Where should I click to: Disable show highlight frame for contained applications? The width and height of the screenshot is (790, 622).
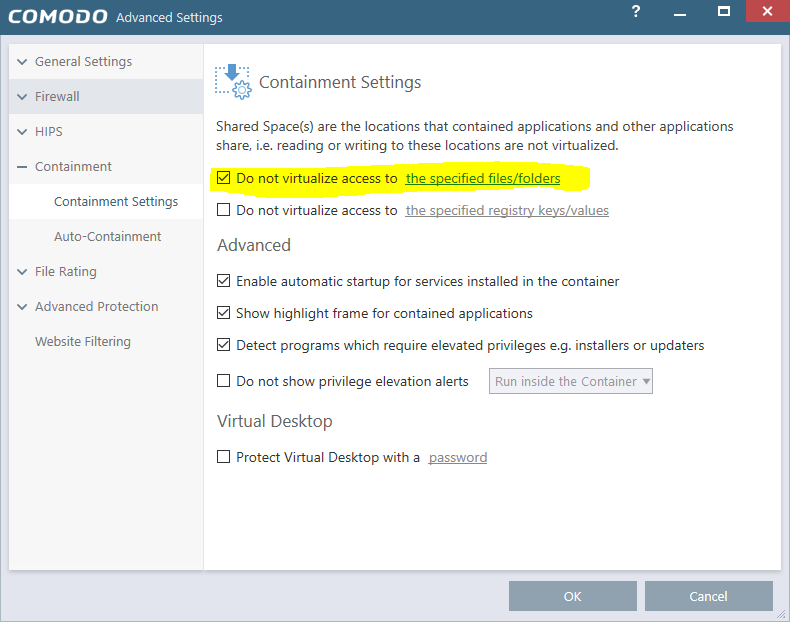[x=224, y=313]
